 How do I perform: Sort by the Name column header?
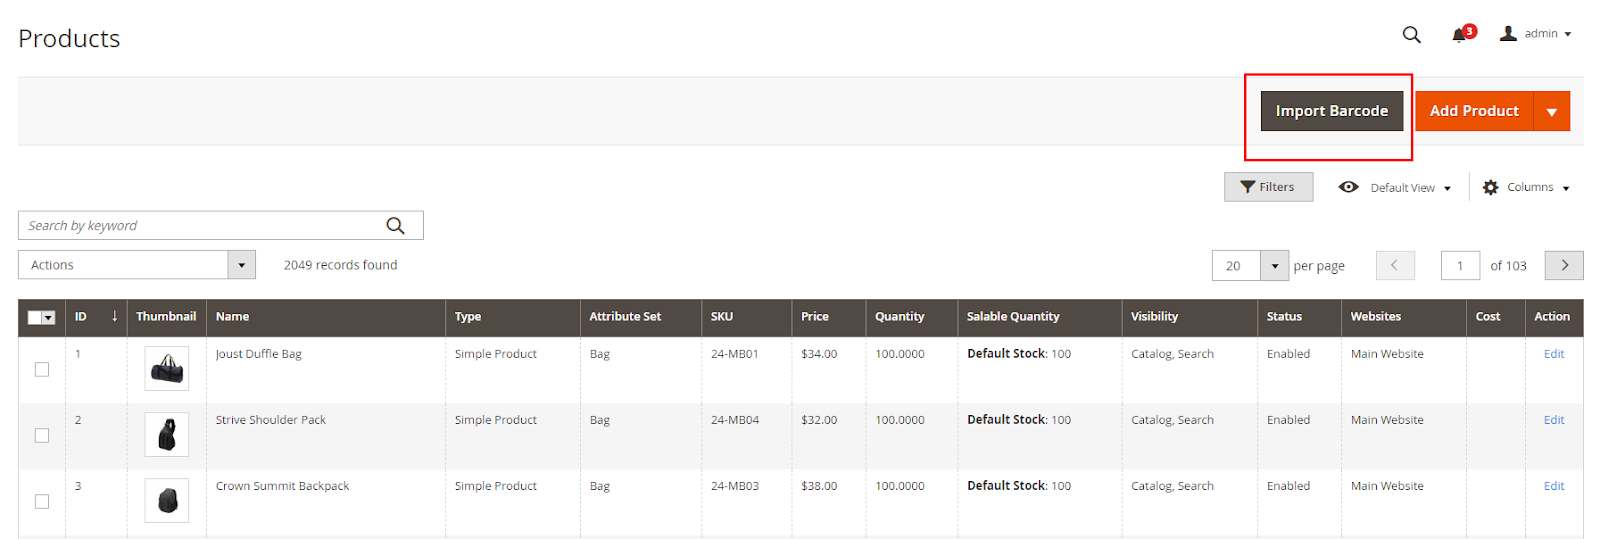[233, 317]
